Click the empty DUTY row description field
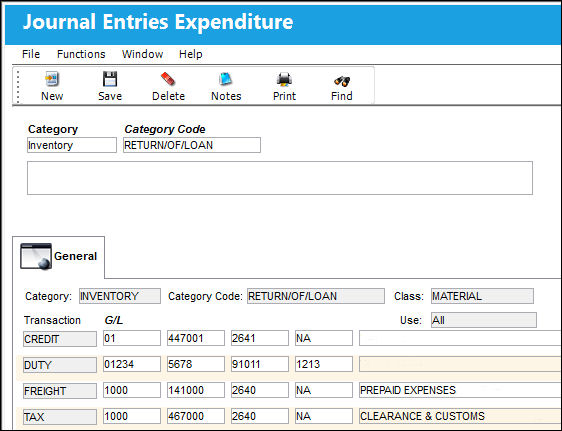 [460, 364]
